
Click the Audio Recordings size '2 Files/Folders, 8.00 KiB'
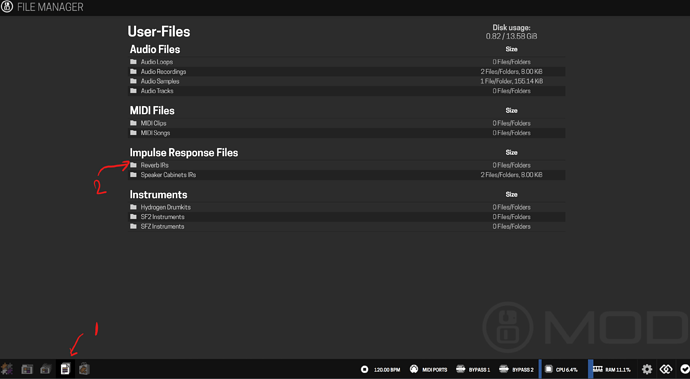[x=511, y=71]
